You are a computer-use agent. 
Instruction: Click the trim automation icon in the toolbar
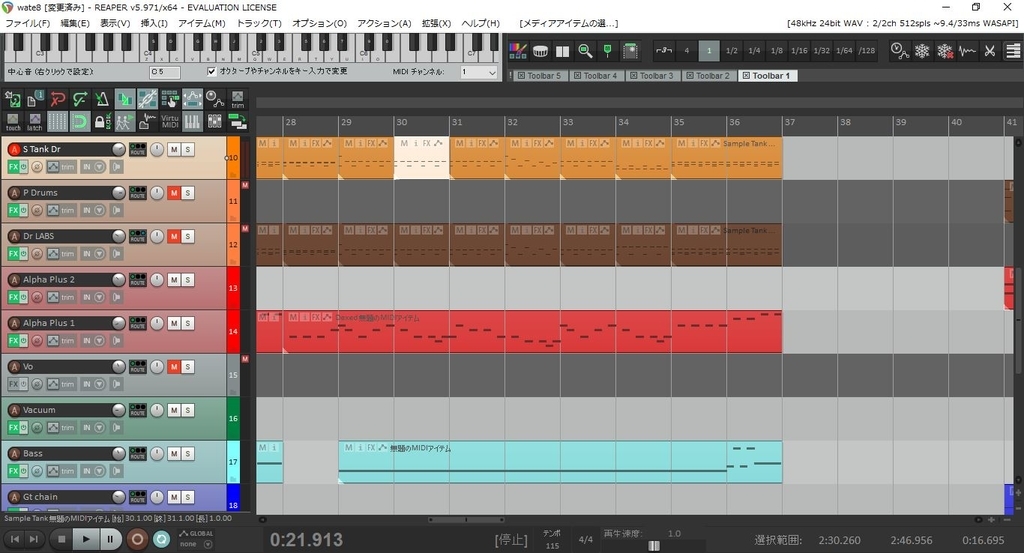tap(238, 99)
